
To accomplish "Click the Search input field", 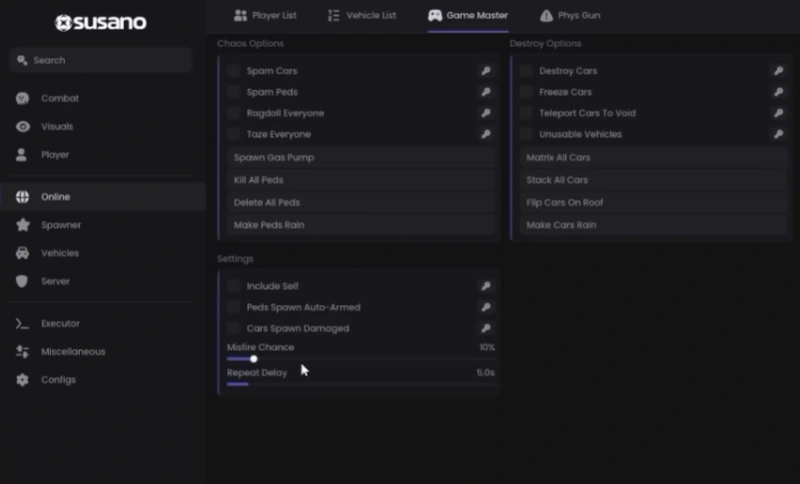I will click(101, 60).
